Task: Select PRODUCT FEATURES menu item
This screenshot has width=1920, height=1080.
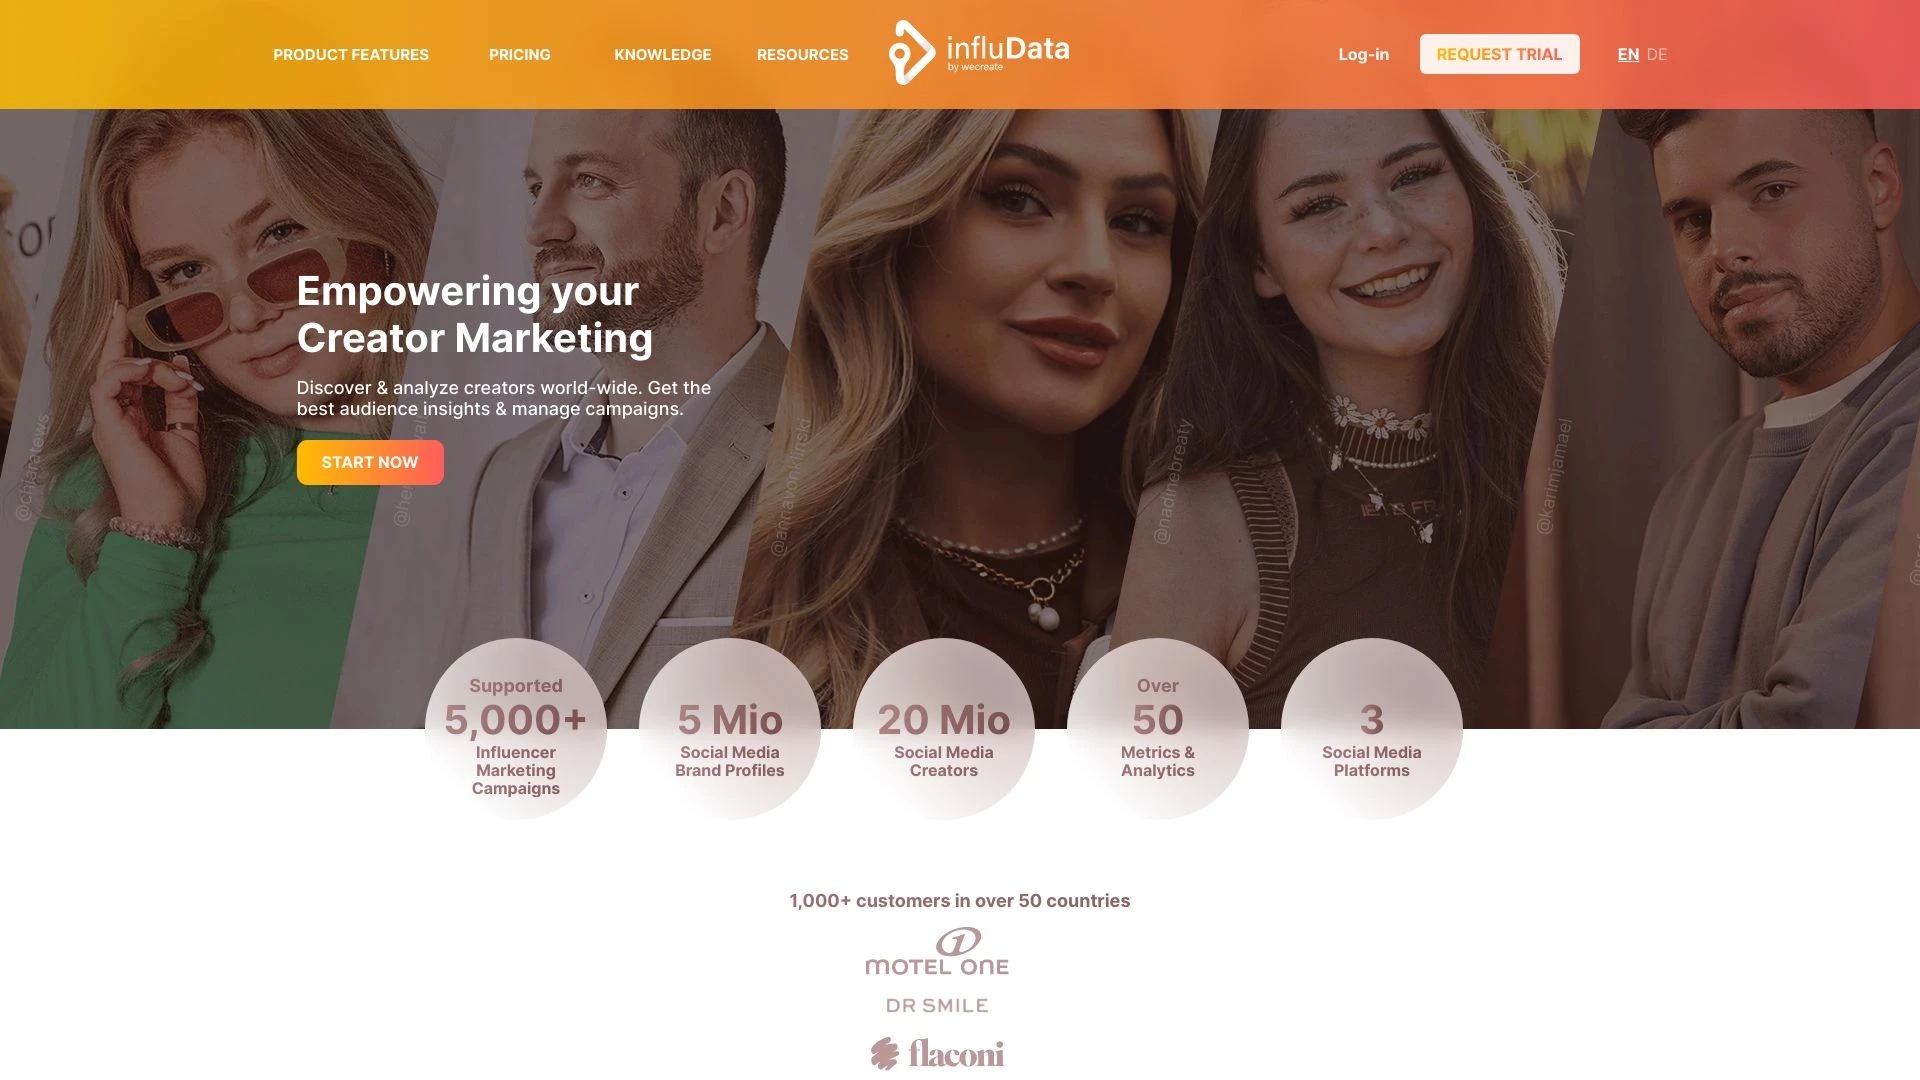Action: point(351,54)
